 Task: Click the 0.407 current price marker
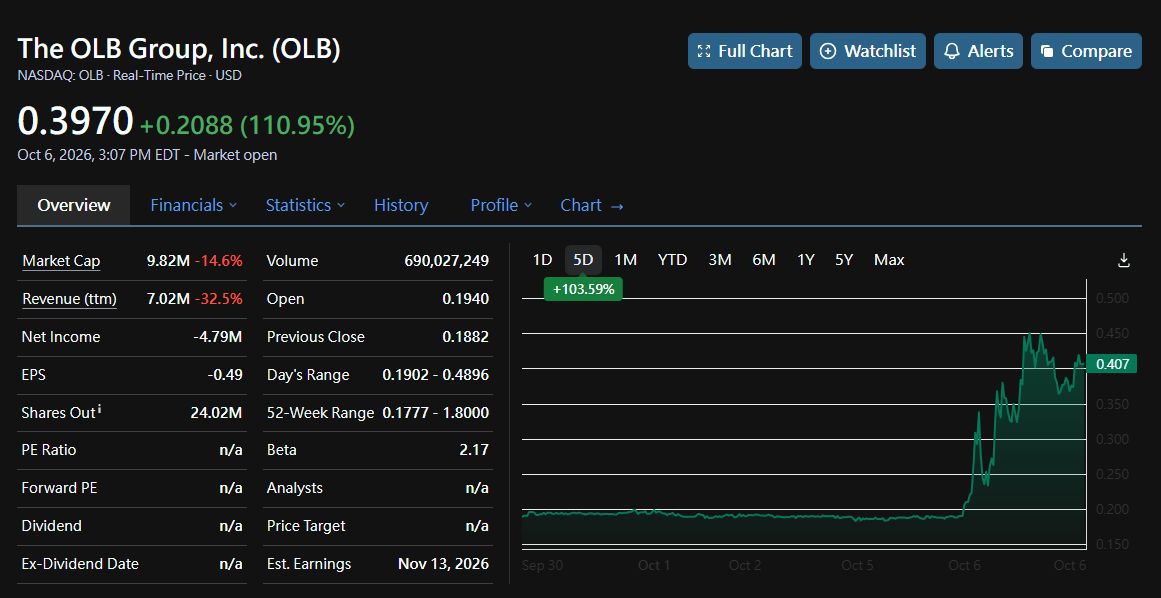(x=1112, y=363)
